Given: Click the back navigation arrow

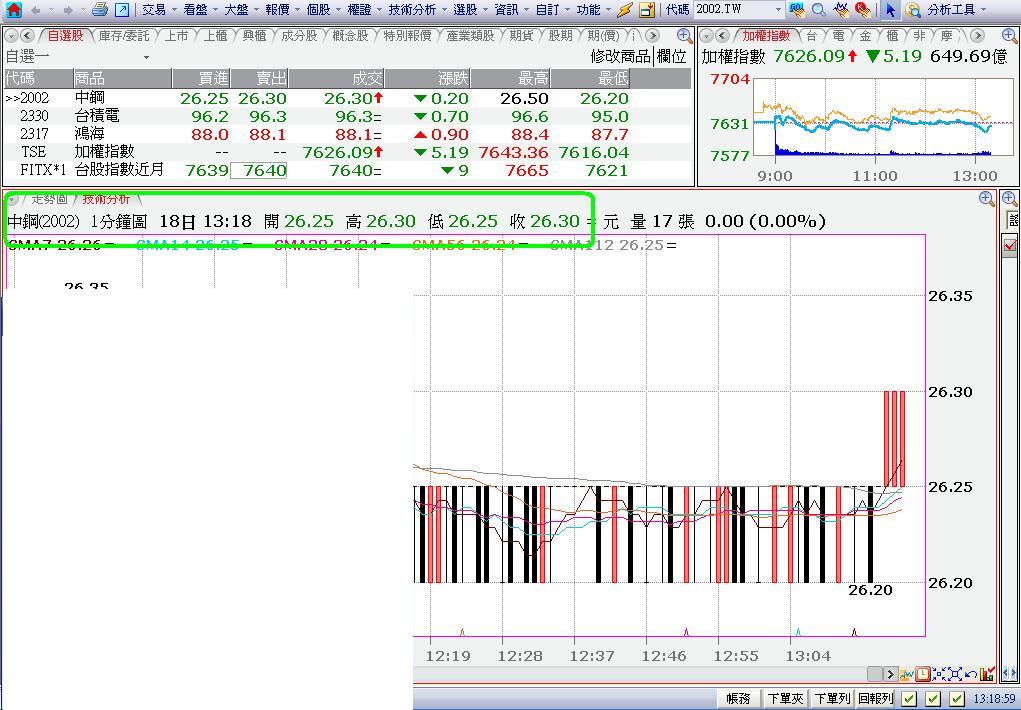Looking at the screenshot, I should pos(35,10).
